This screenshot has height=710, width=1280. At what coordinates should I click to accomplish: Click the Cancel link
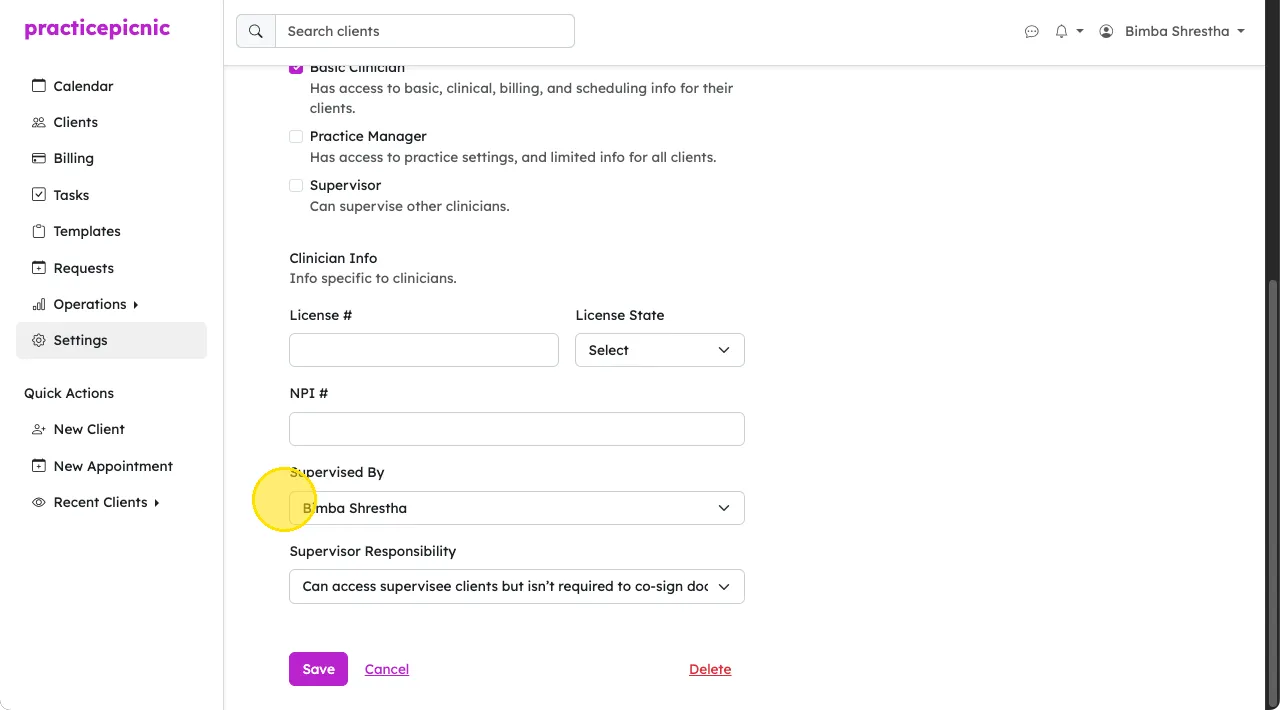[x=387, y=669]
